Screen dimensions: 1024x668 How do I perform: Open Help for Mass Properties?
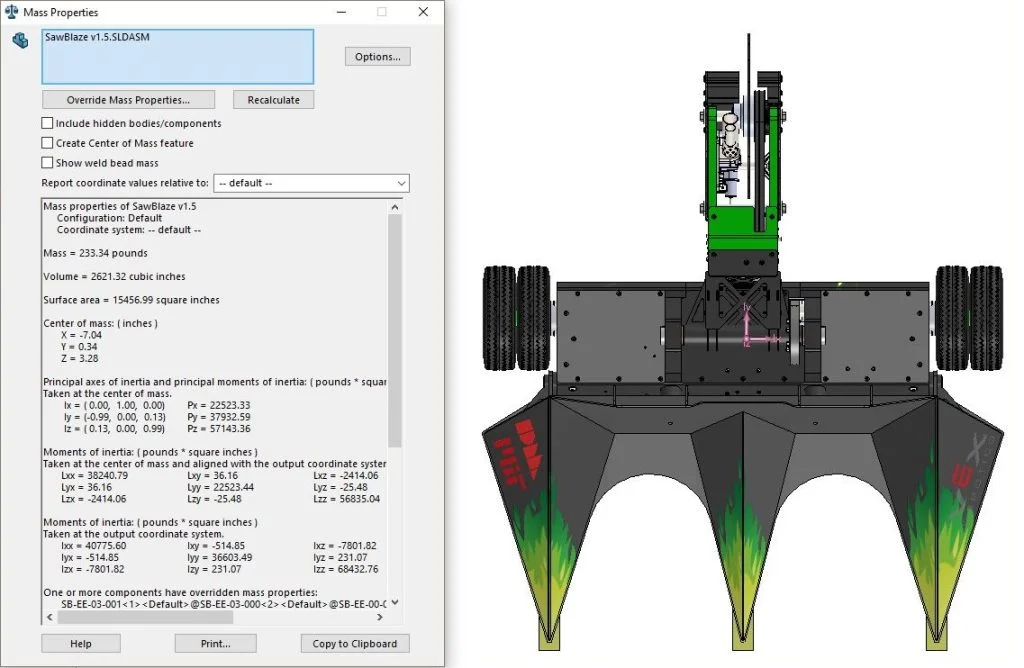(81, 643)
